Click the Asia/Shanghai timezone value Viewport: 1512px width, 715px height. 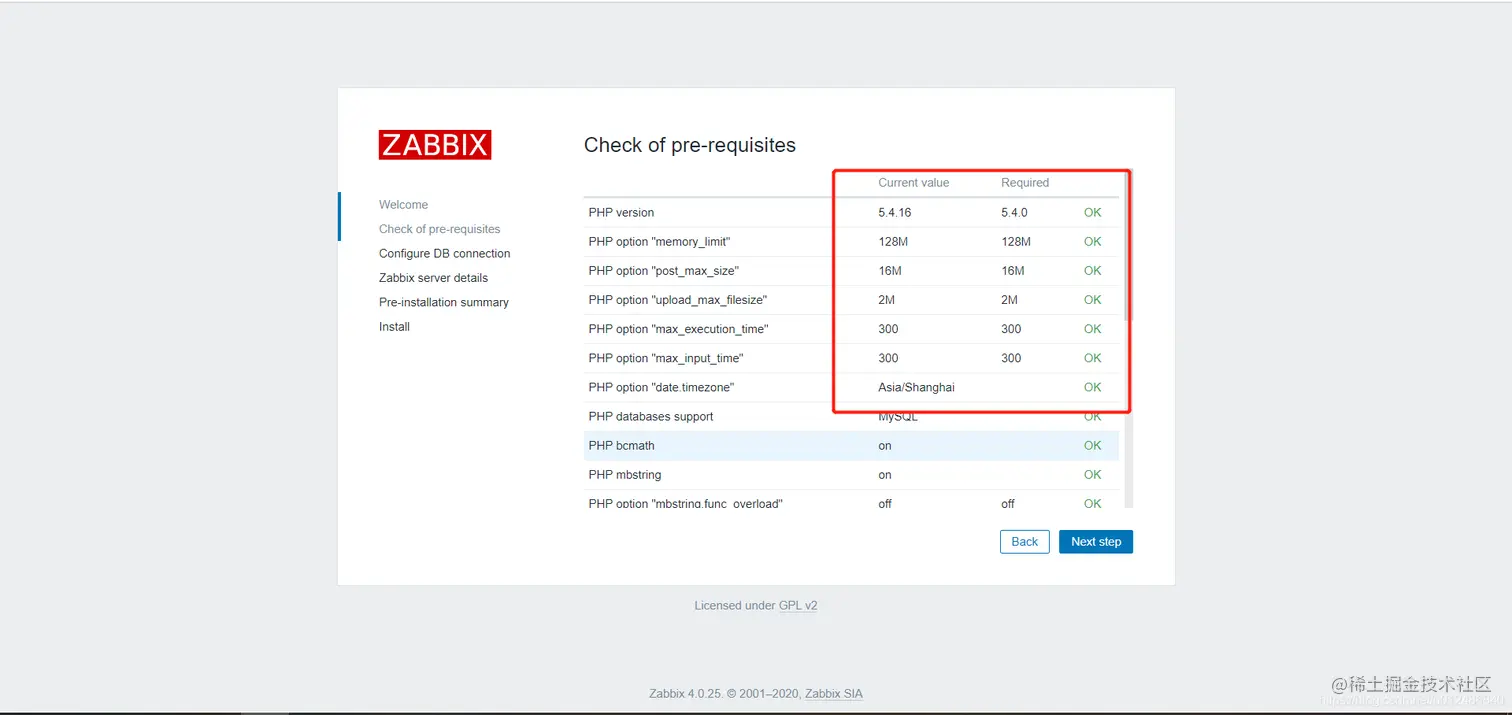tap(916, 387)
